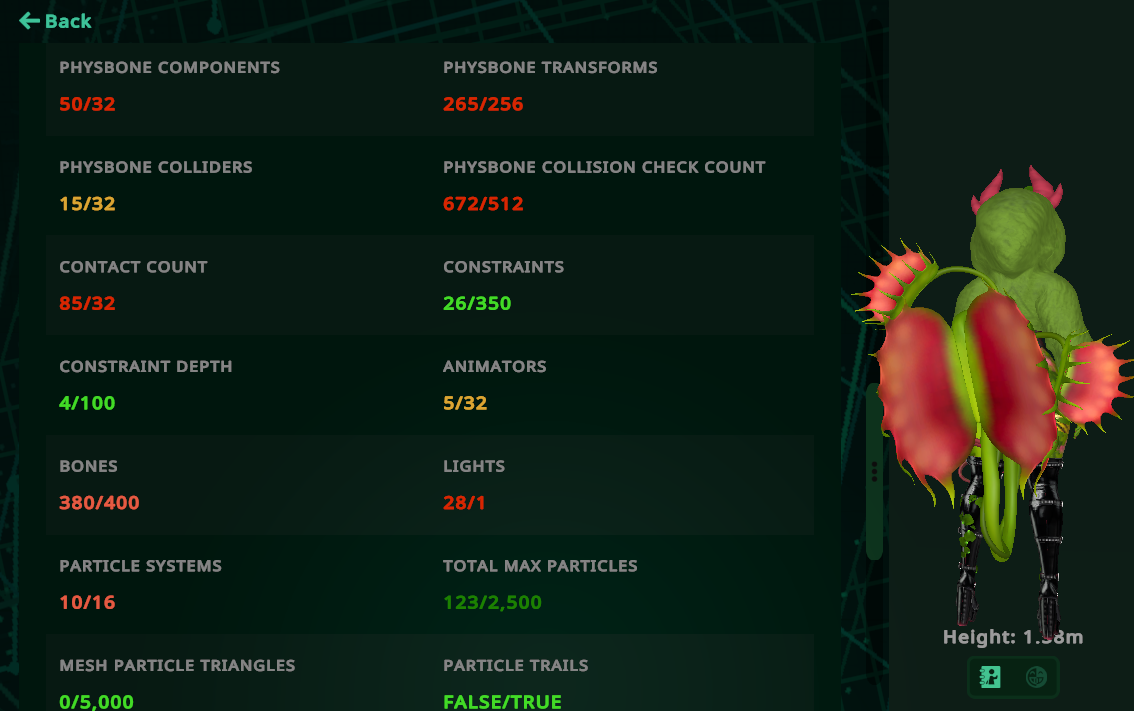Click the MESH PARTICLE TRIANGLES heading
The image size is (1134, 711).
tap(177, 665)
